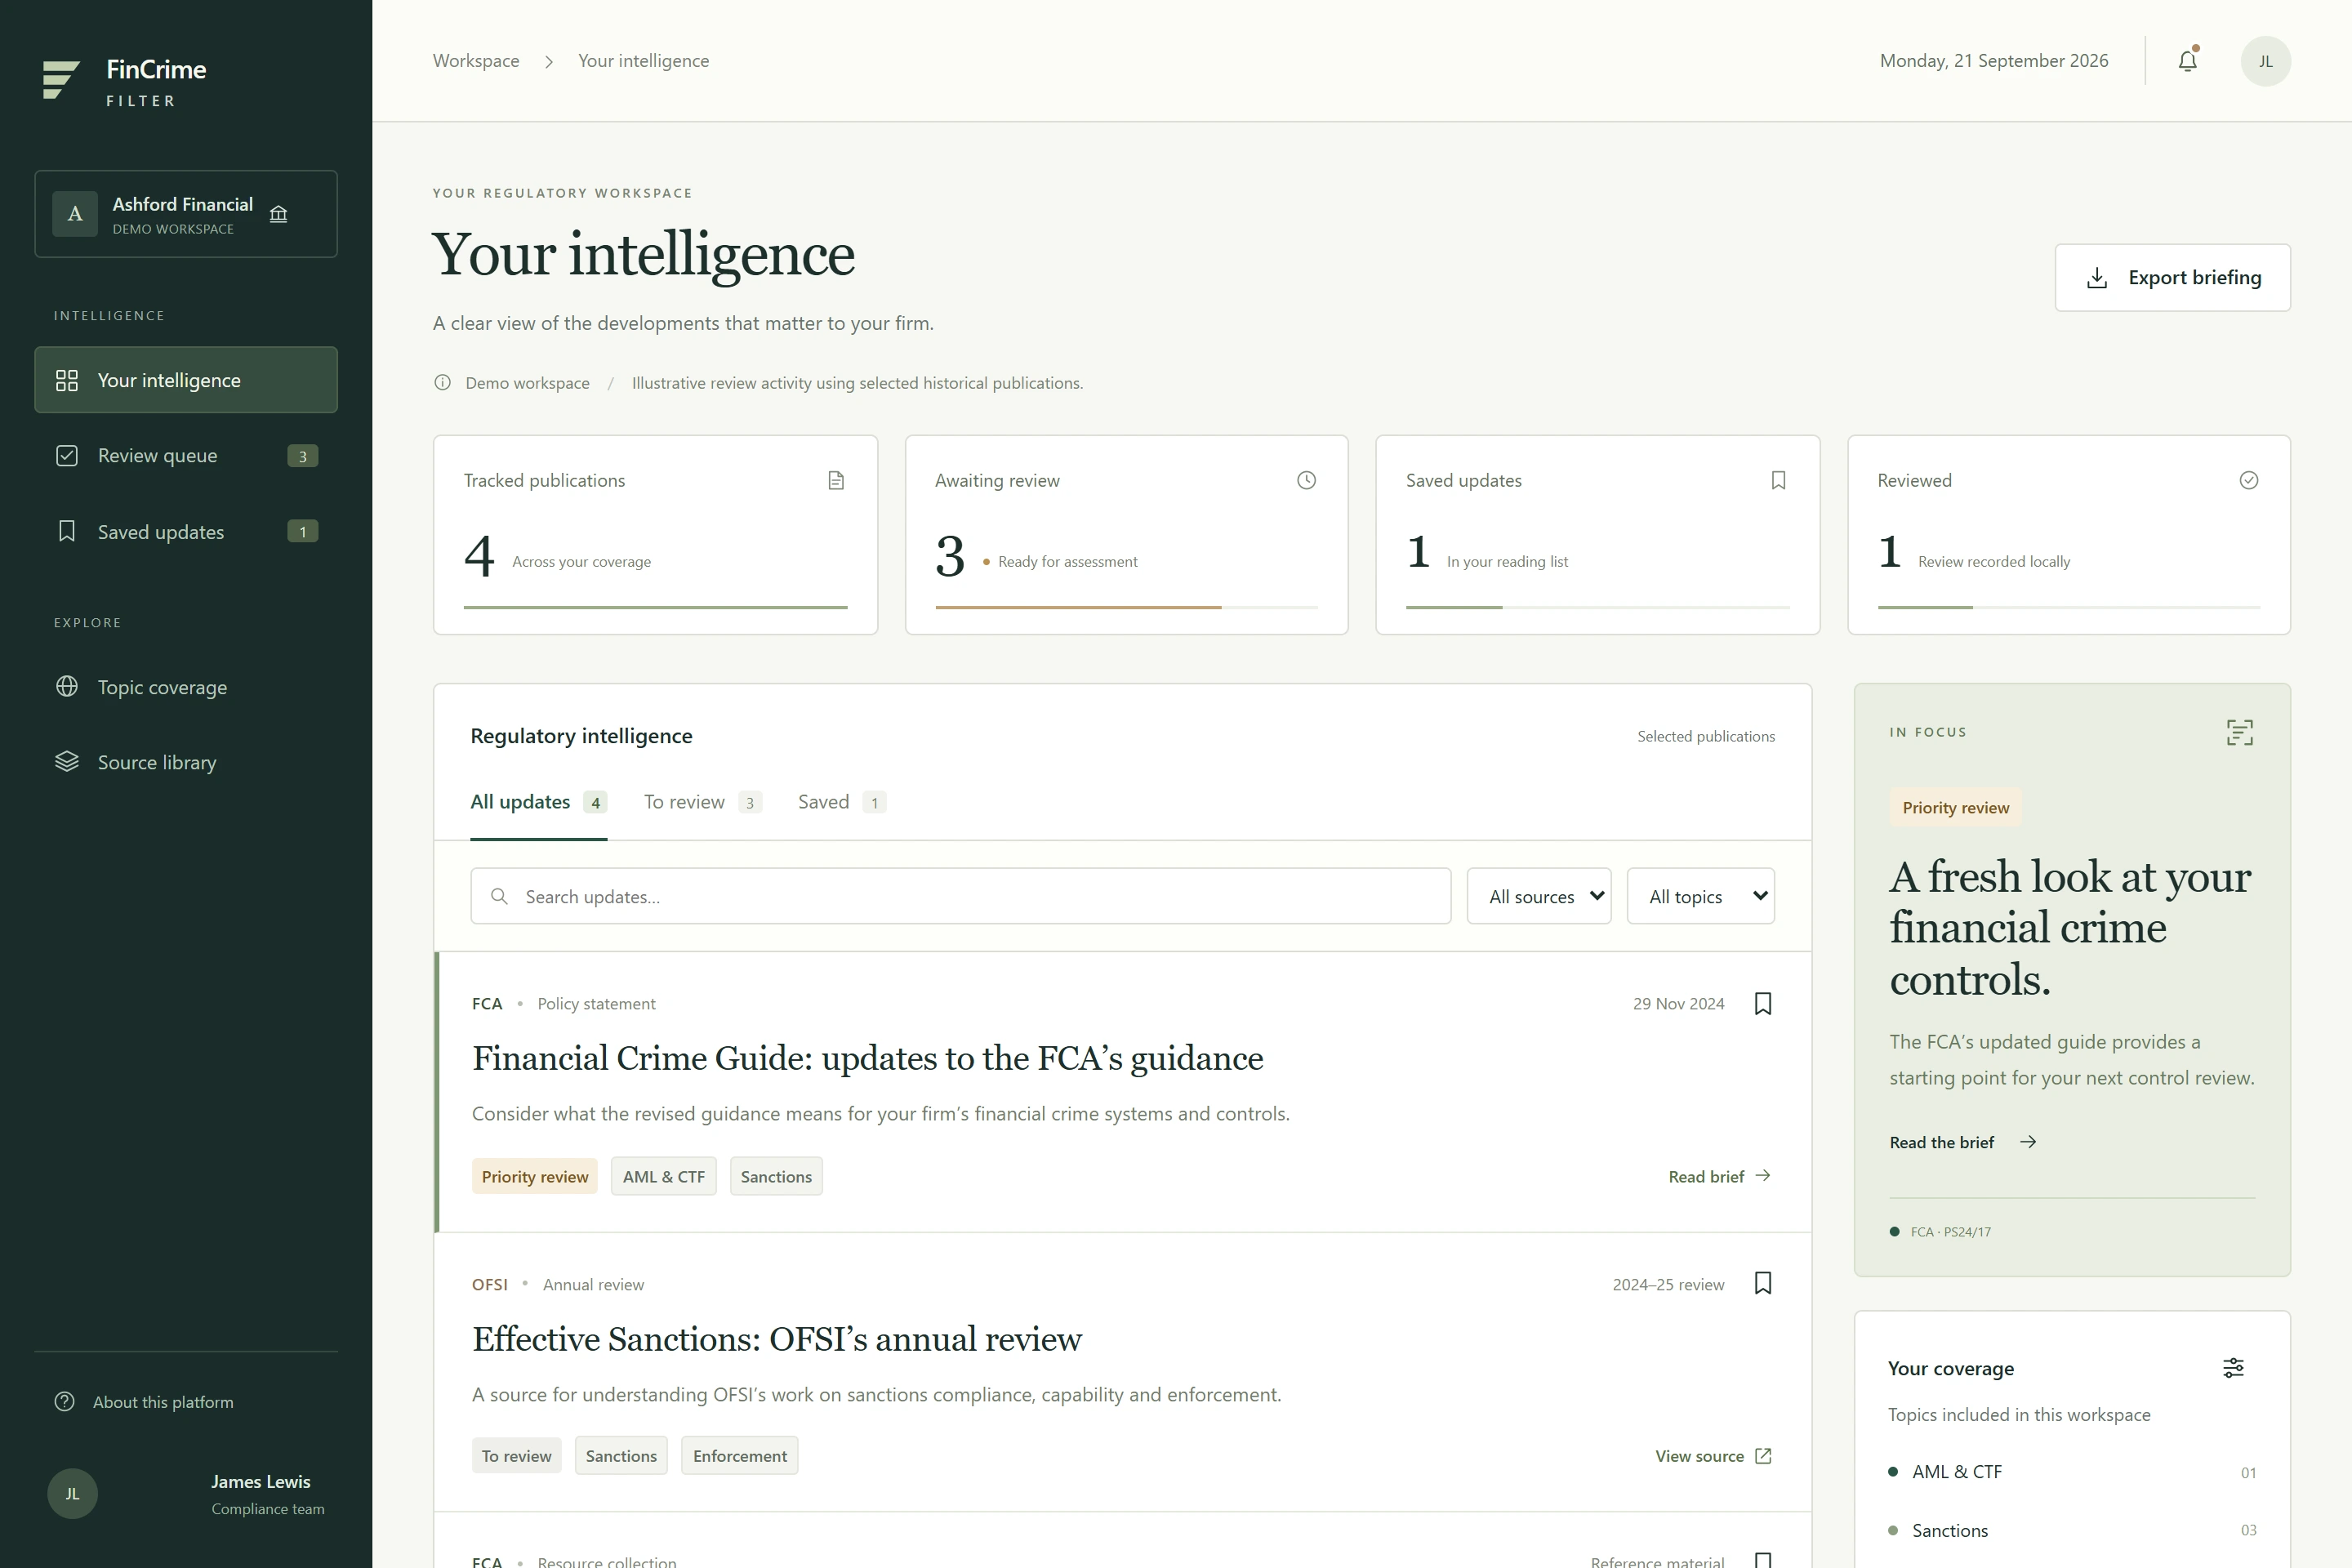
Task: Click the checkmark icon on Reviewed card
Action: click(x=2248, y=481)
